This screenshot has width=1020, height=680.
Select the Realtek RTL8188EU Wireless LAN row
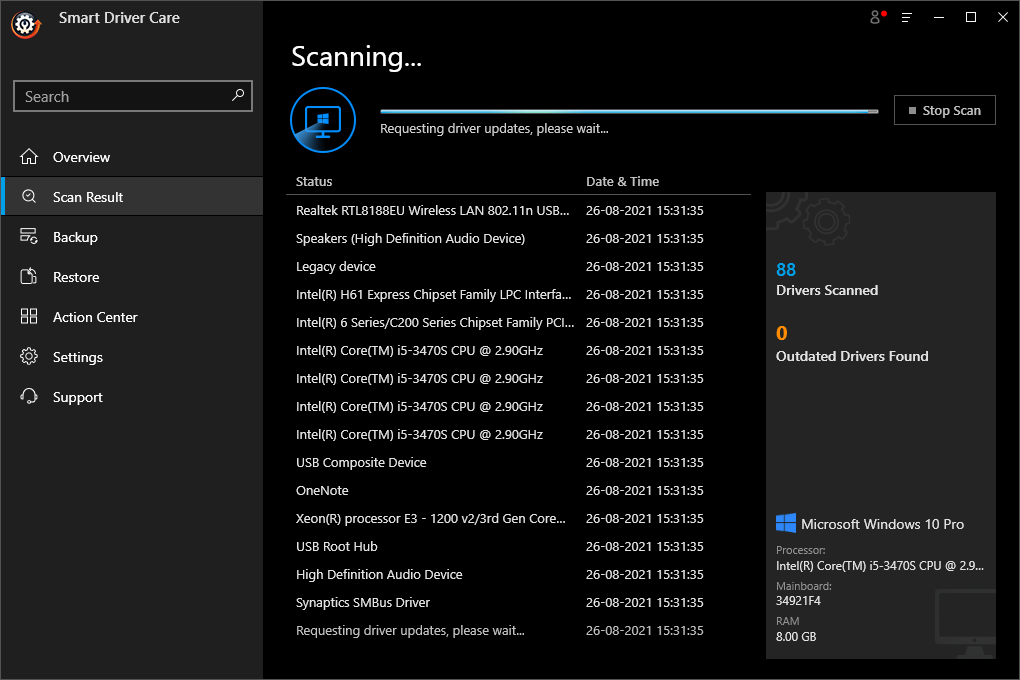pos(518,210)
